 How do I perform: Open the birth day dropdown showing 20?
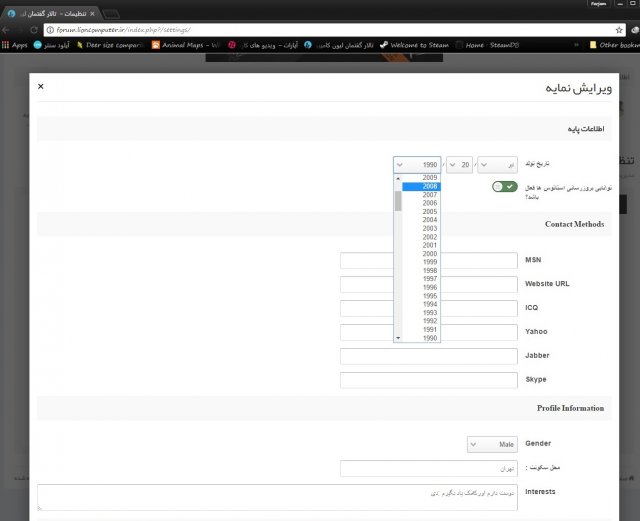460,164
